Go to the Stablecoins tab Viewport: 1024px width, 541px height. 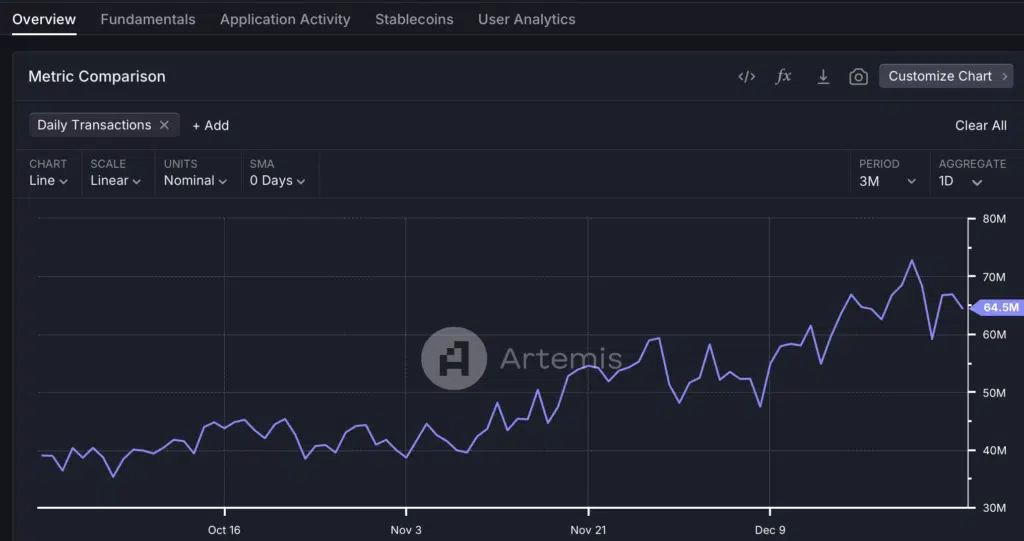(414, 19)
